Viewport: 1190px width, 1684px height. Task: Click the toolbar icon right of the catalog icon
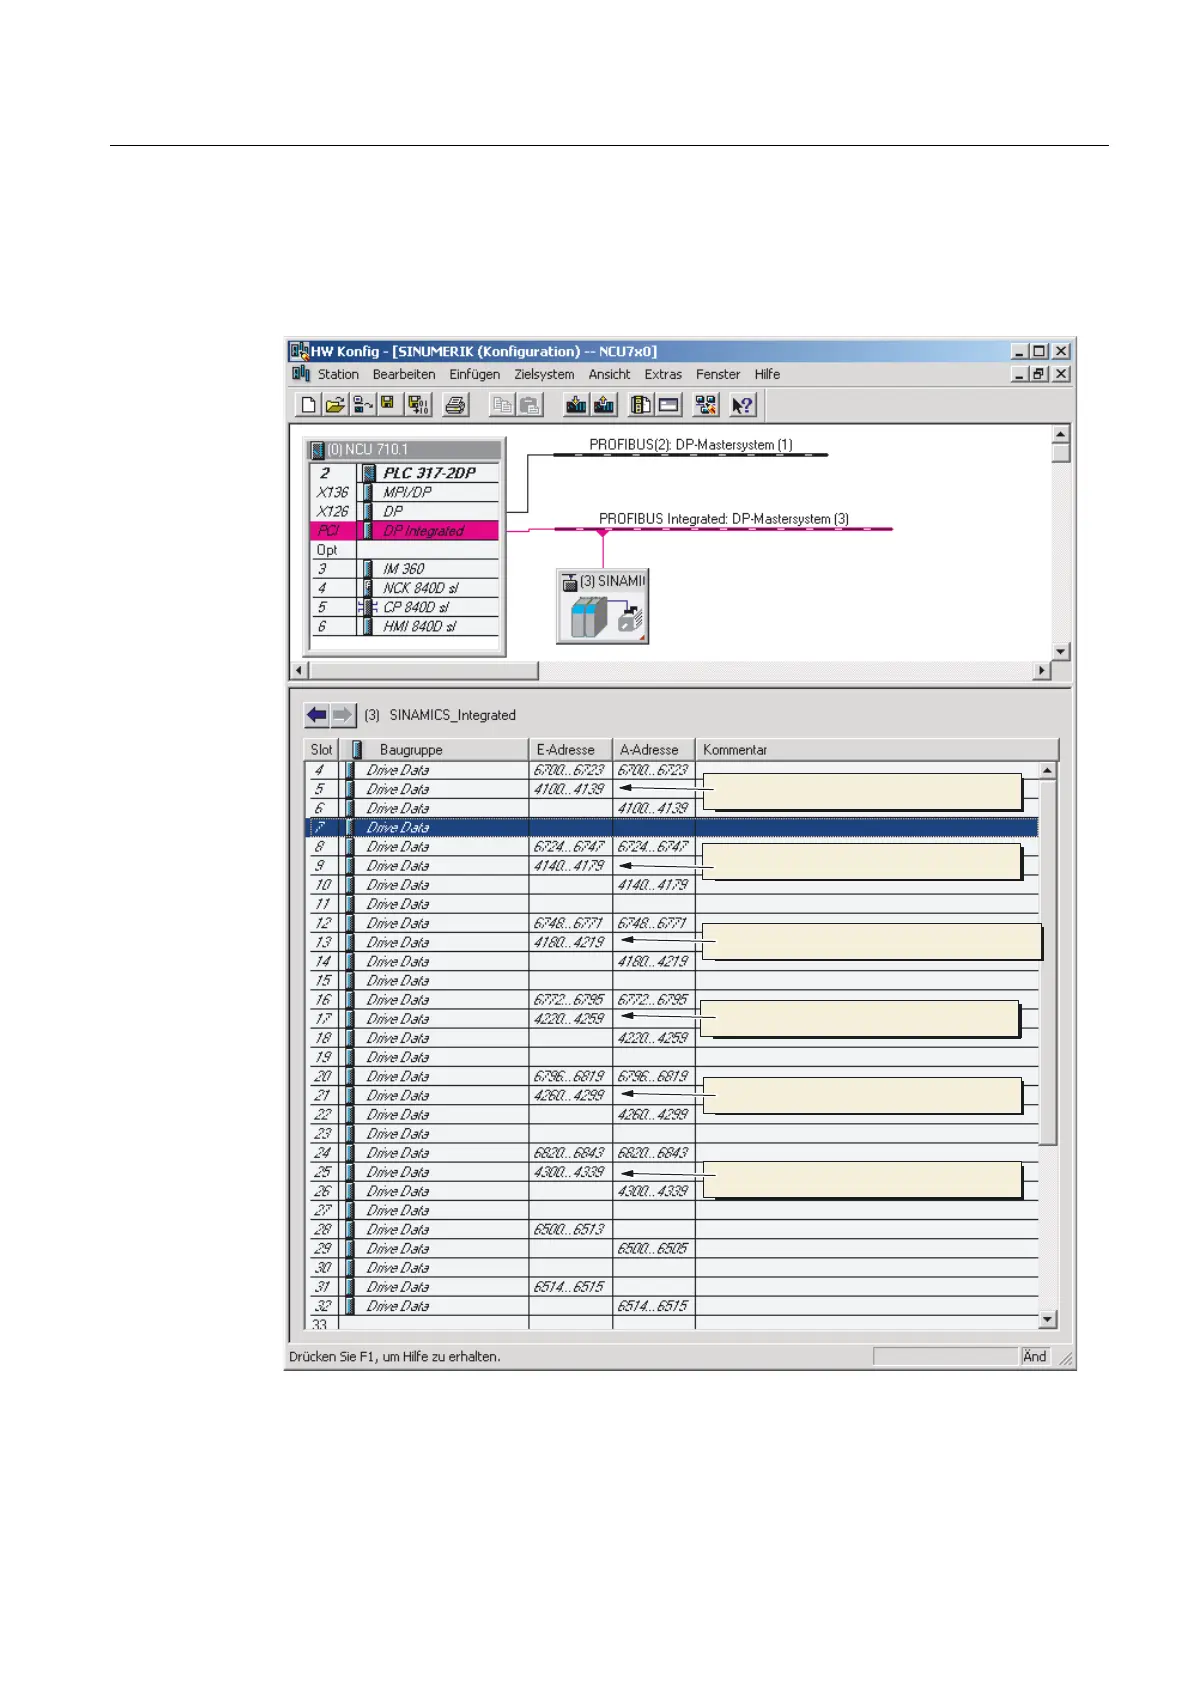click(669, 405)
